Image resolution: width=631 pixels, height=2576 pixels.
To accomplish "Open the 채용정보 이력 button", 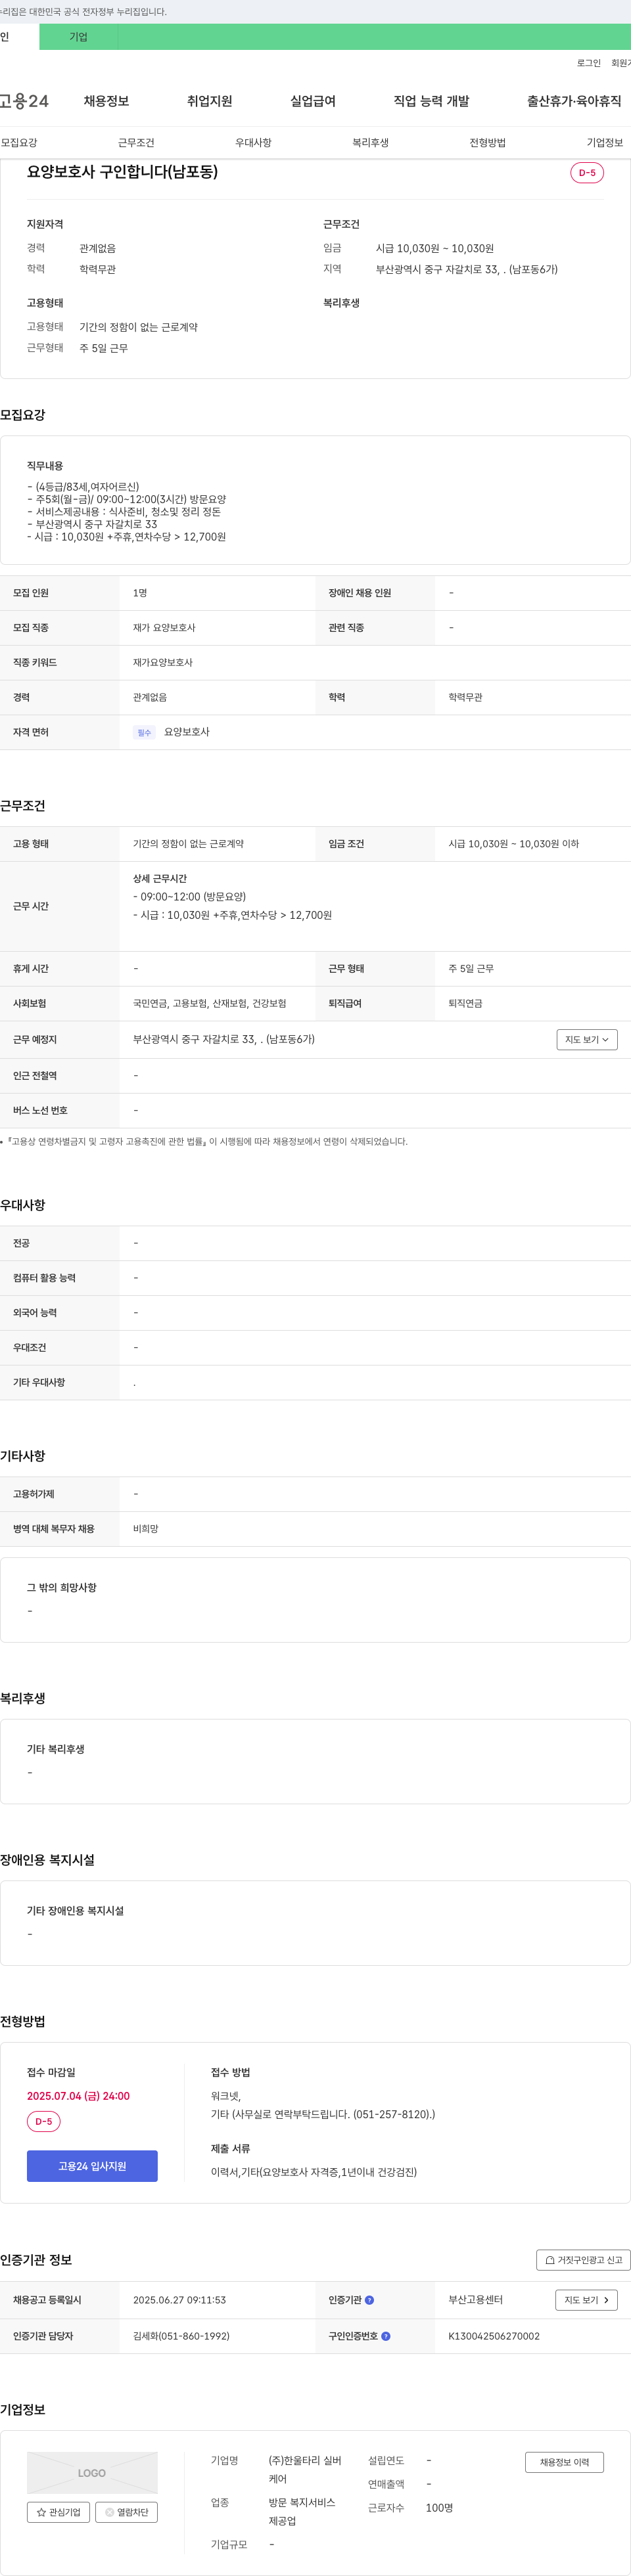I will coord(564,2462).
